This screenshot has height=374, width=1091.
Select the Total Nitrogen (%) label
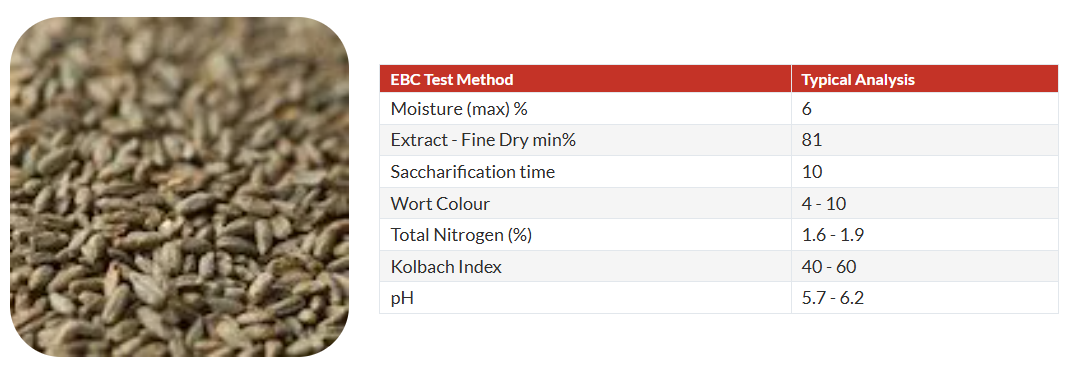point(461,235)
